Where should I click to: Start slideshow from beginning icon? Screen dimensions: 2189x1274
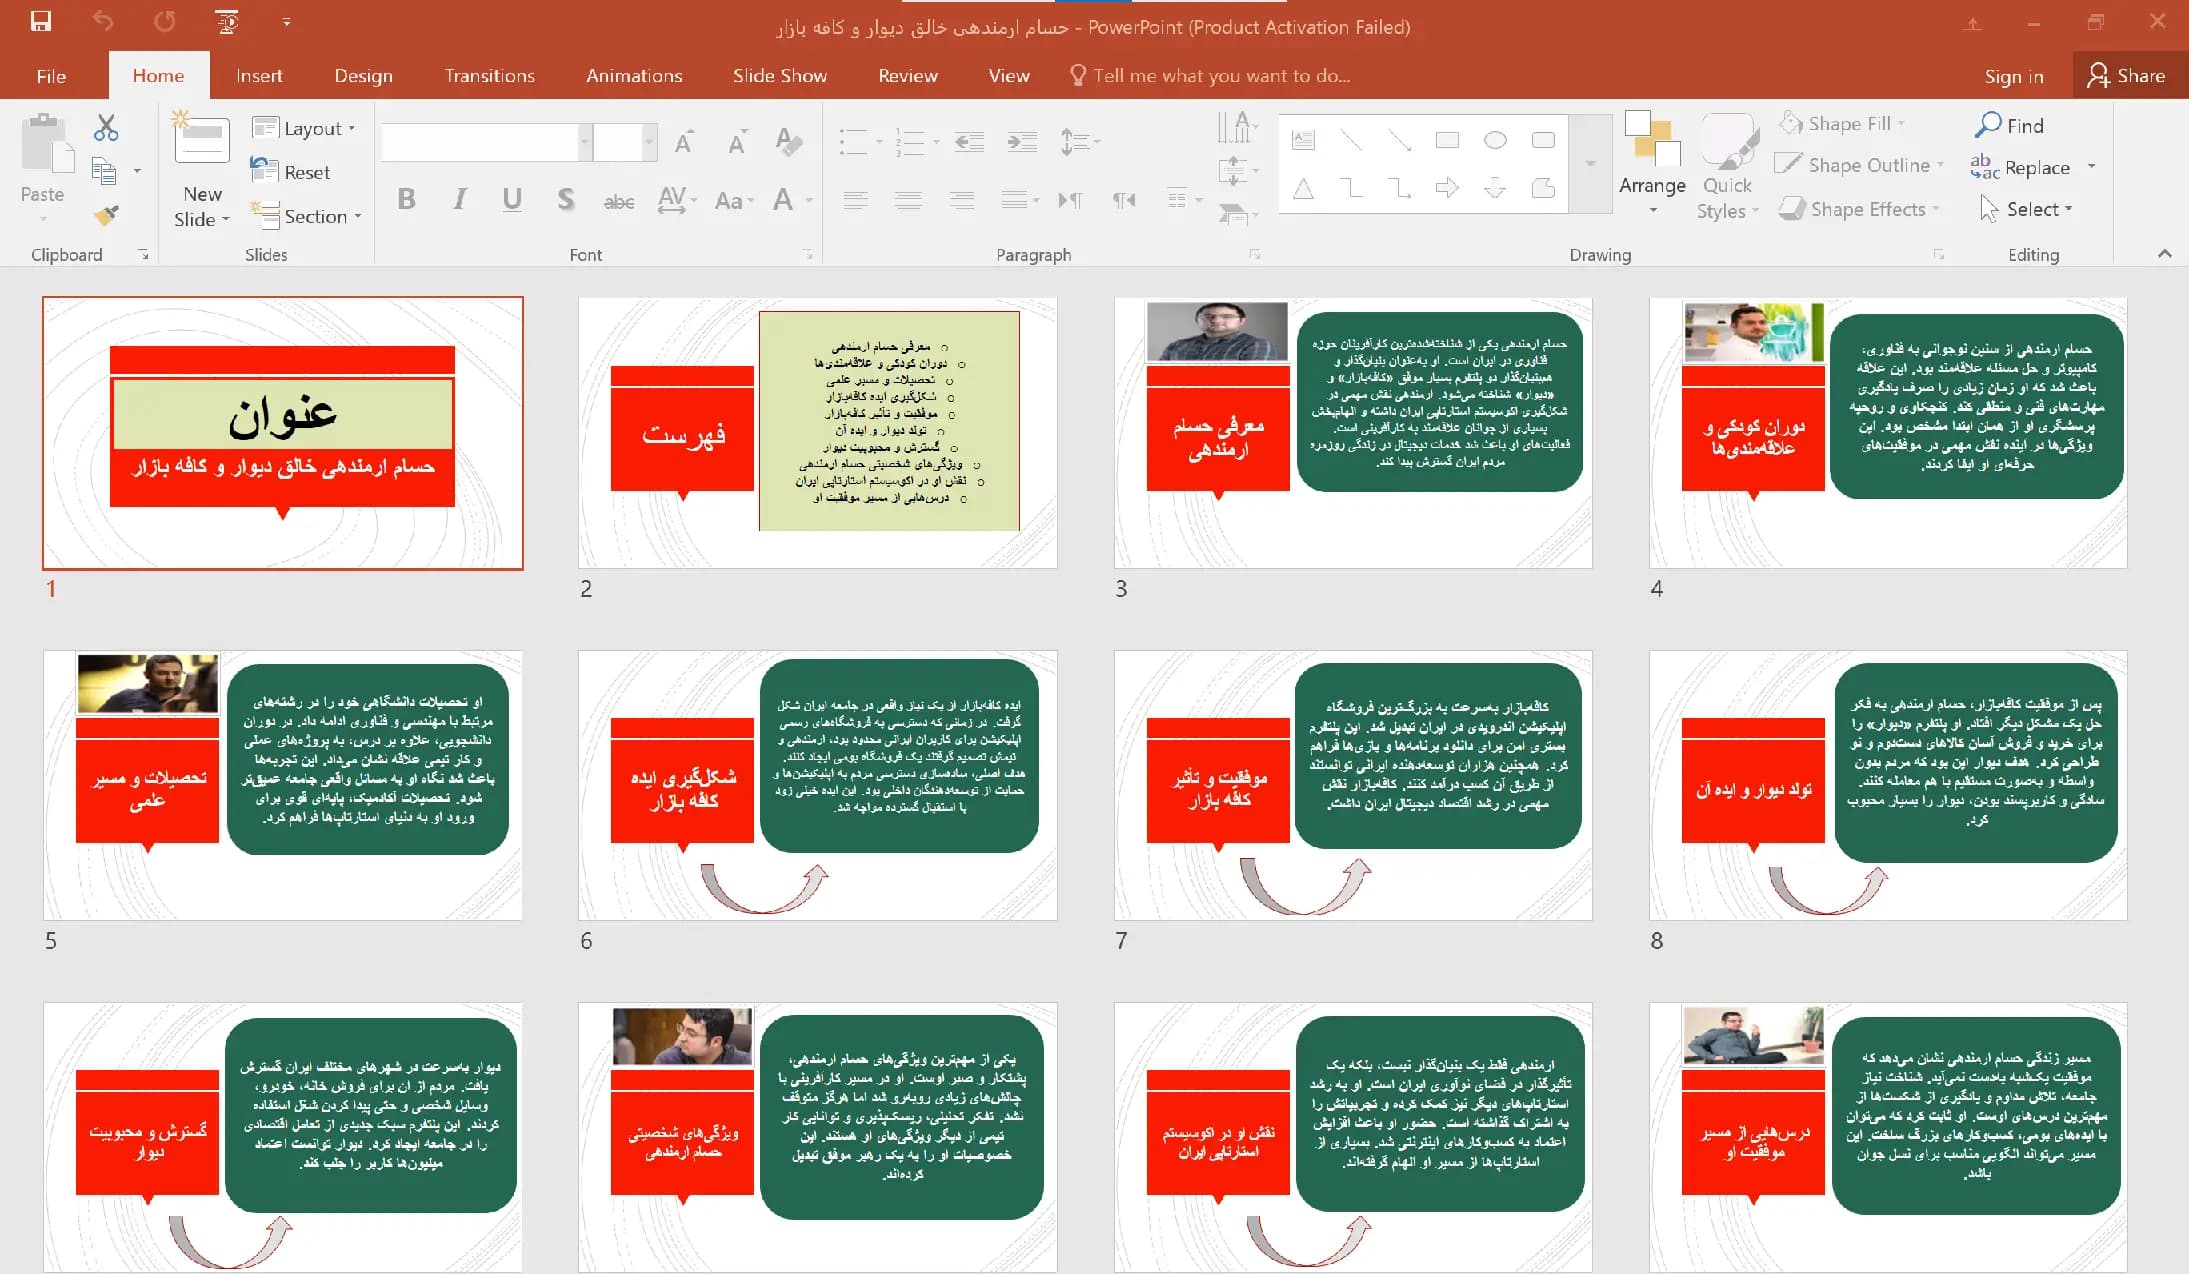228,21
